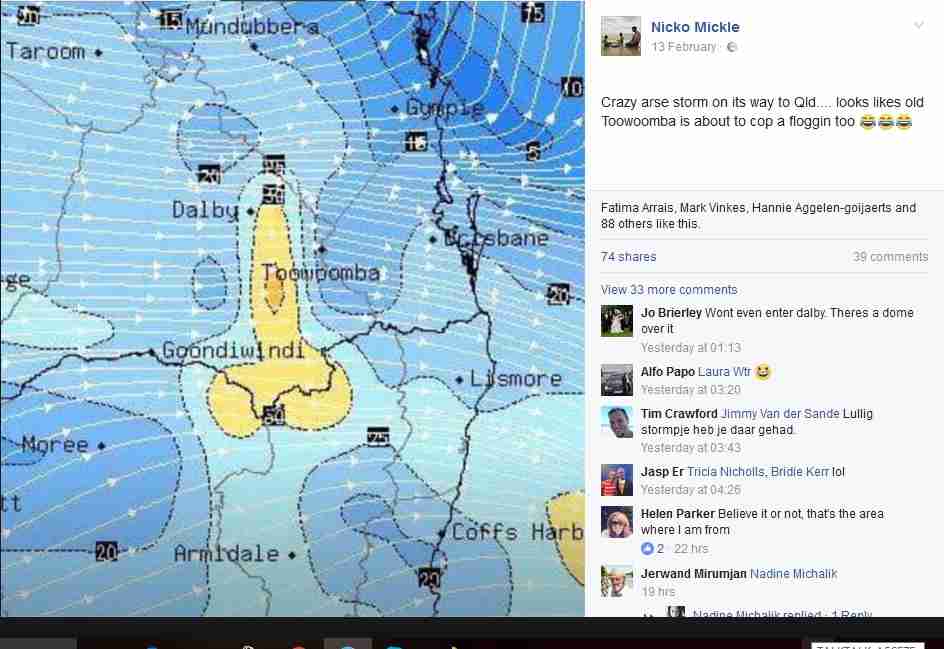Expand View 33 more comments
Screen dimensions: 944x649
(669, 290)
